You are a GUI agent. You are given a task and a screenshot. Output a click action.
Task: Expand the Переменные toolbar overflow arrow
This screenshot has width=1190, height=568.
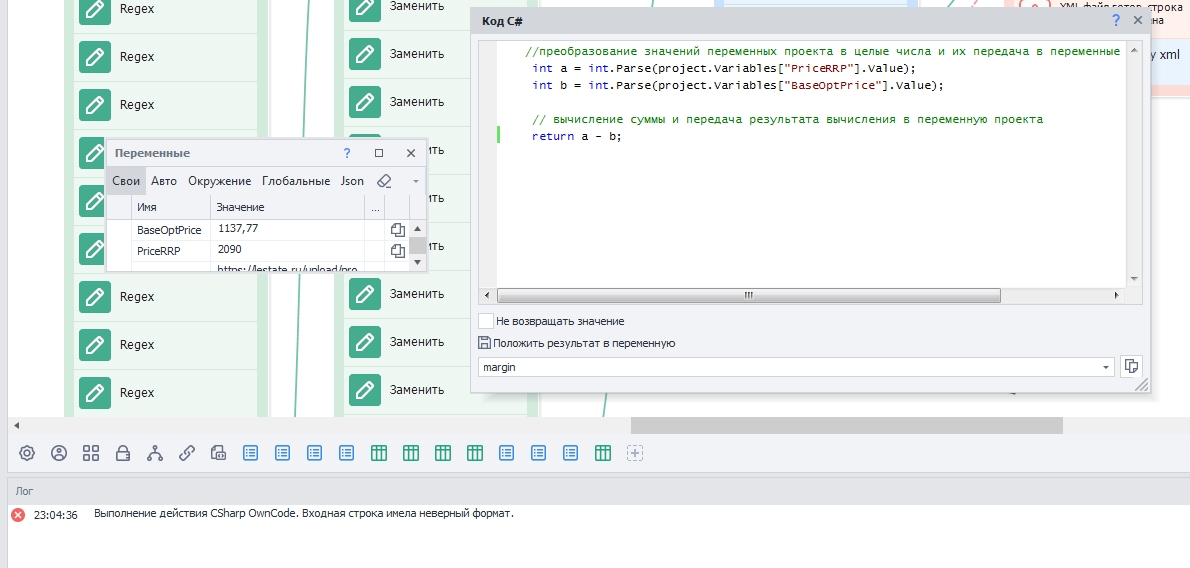coord(415,181)
